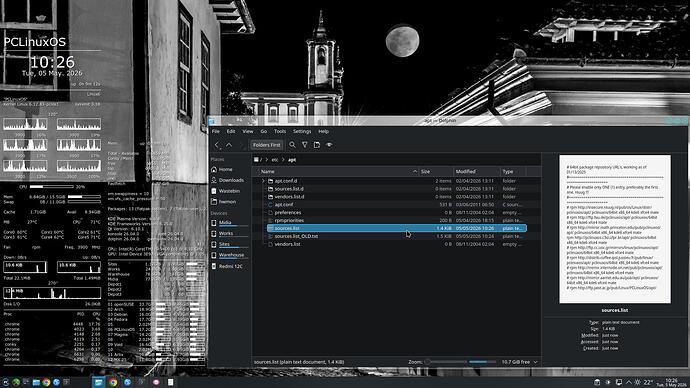Switch to the running Chrome task
Screen dimensions: 690x388
[x=113, y=382]
